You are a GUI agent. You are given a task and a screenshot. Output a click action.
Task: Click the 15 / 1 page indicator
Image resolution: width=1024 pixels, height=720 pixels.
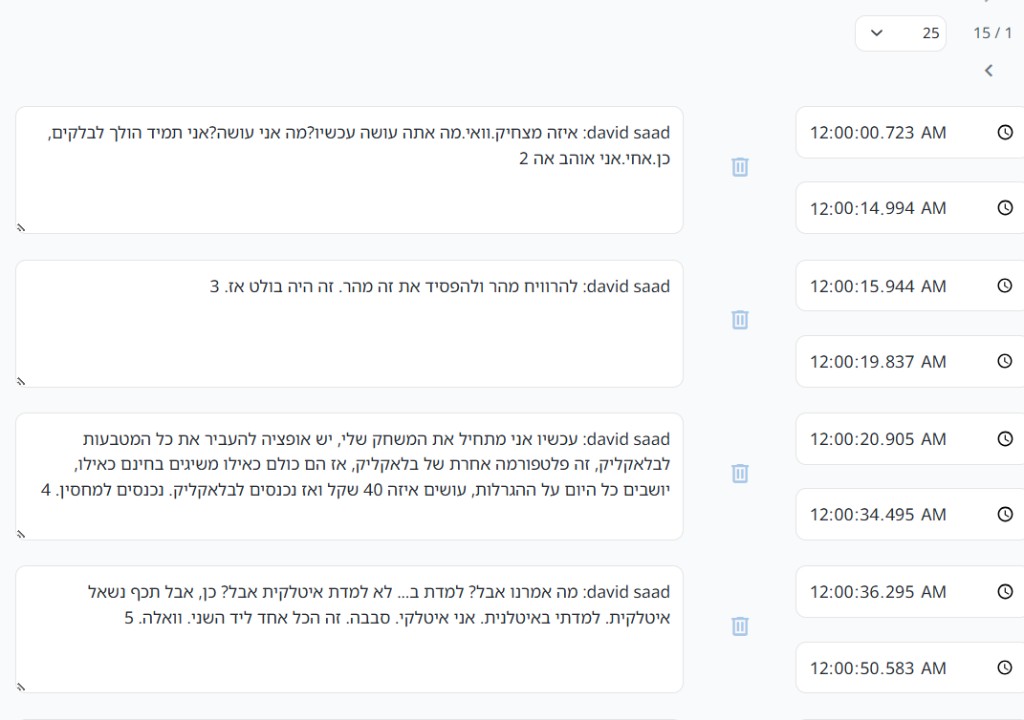pyautogui.click(x=992, y=33)
